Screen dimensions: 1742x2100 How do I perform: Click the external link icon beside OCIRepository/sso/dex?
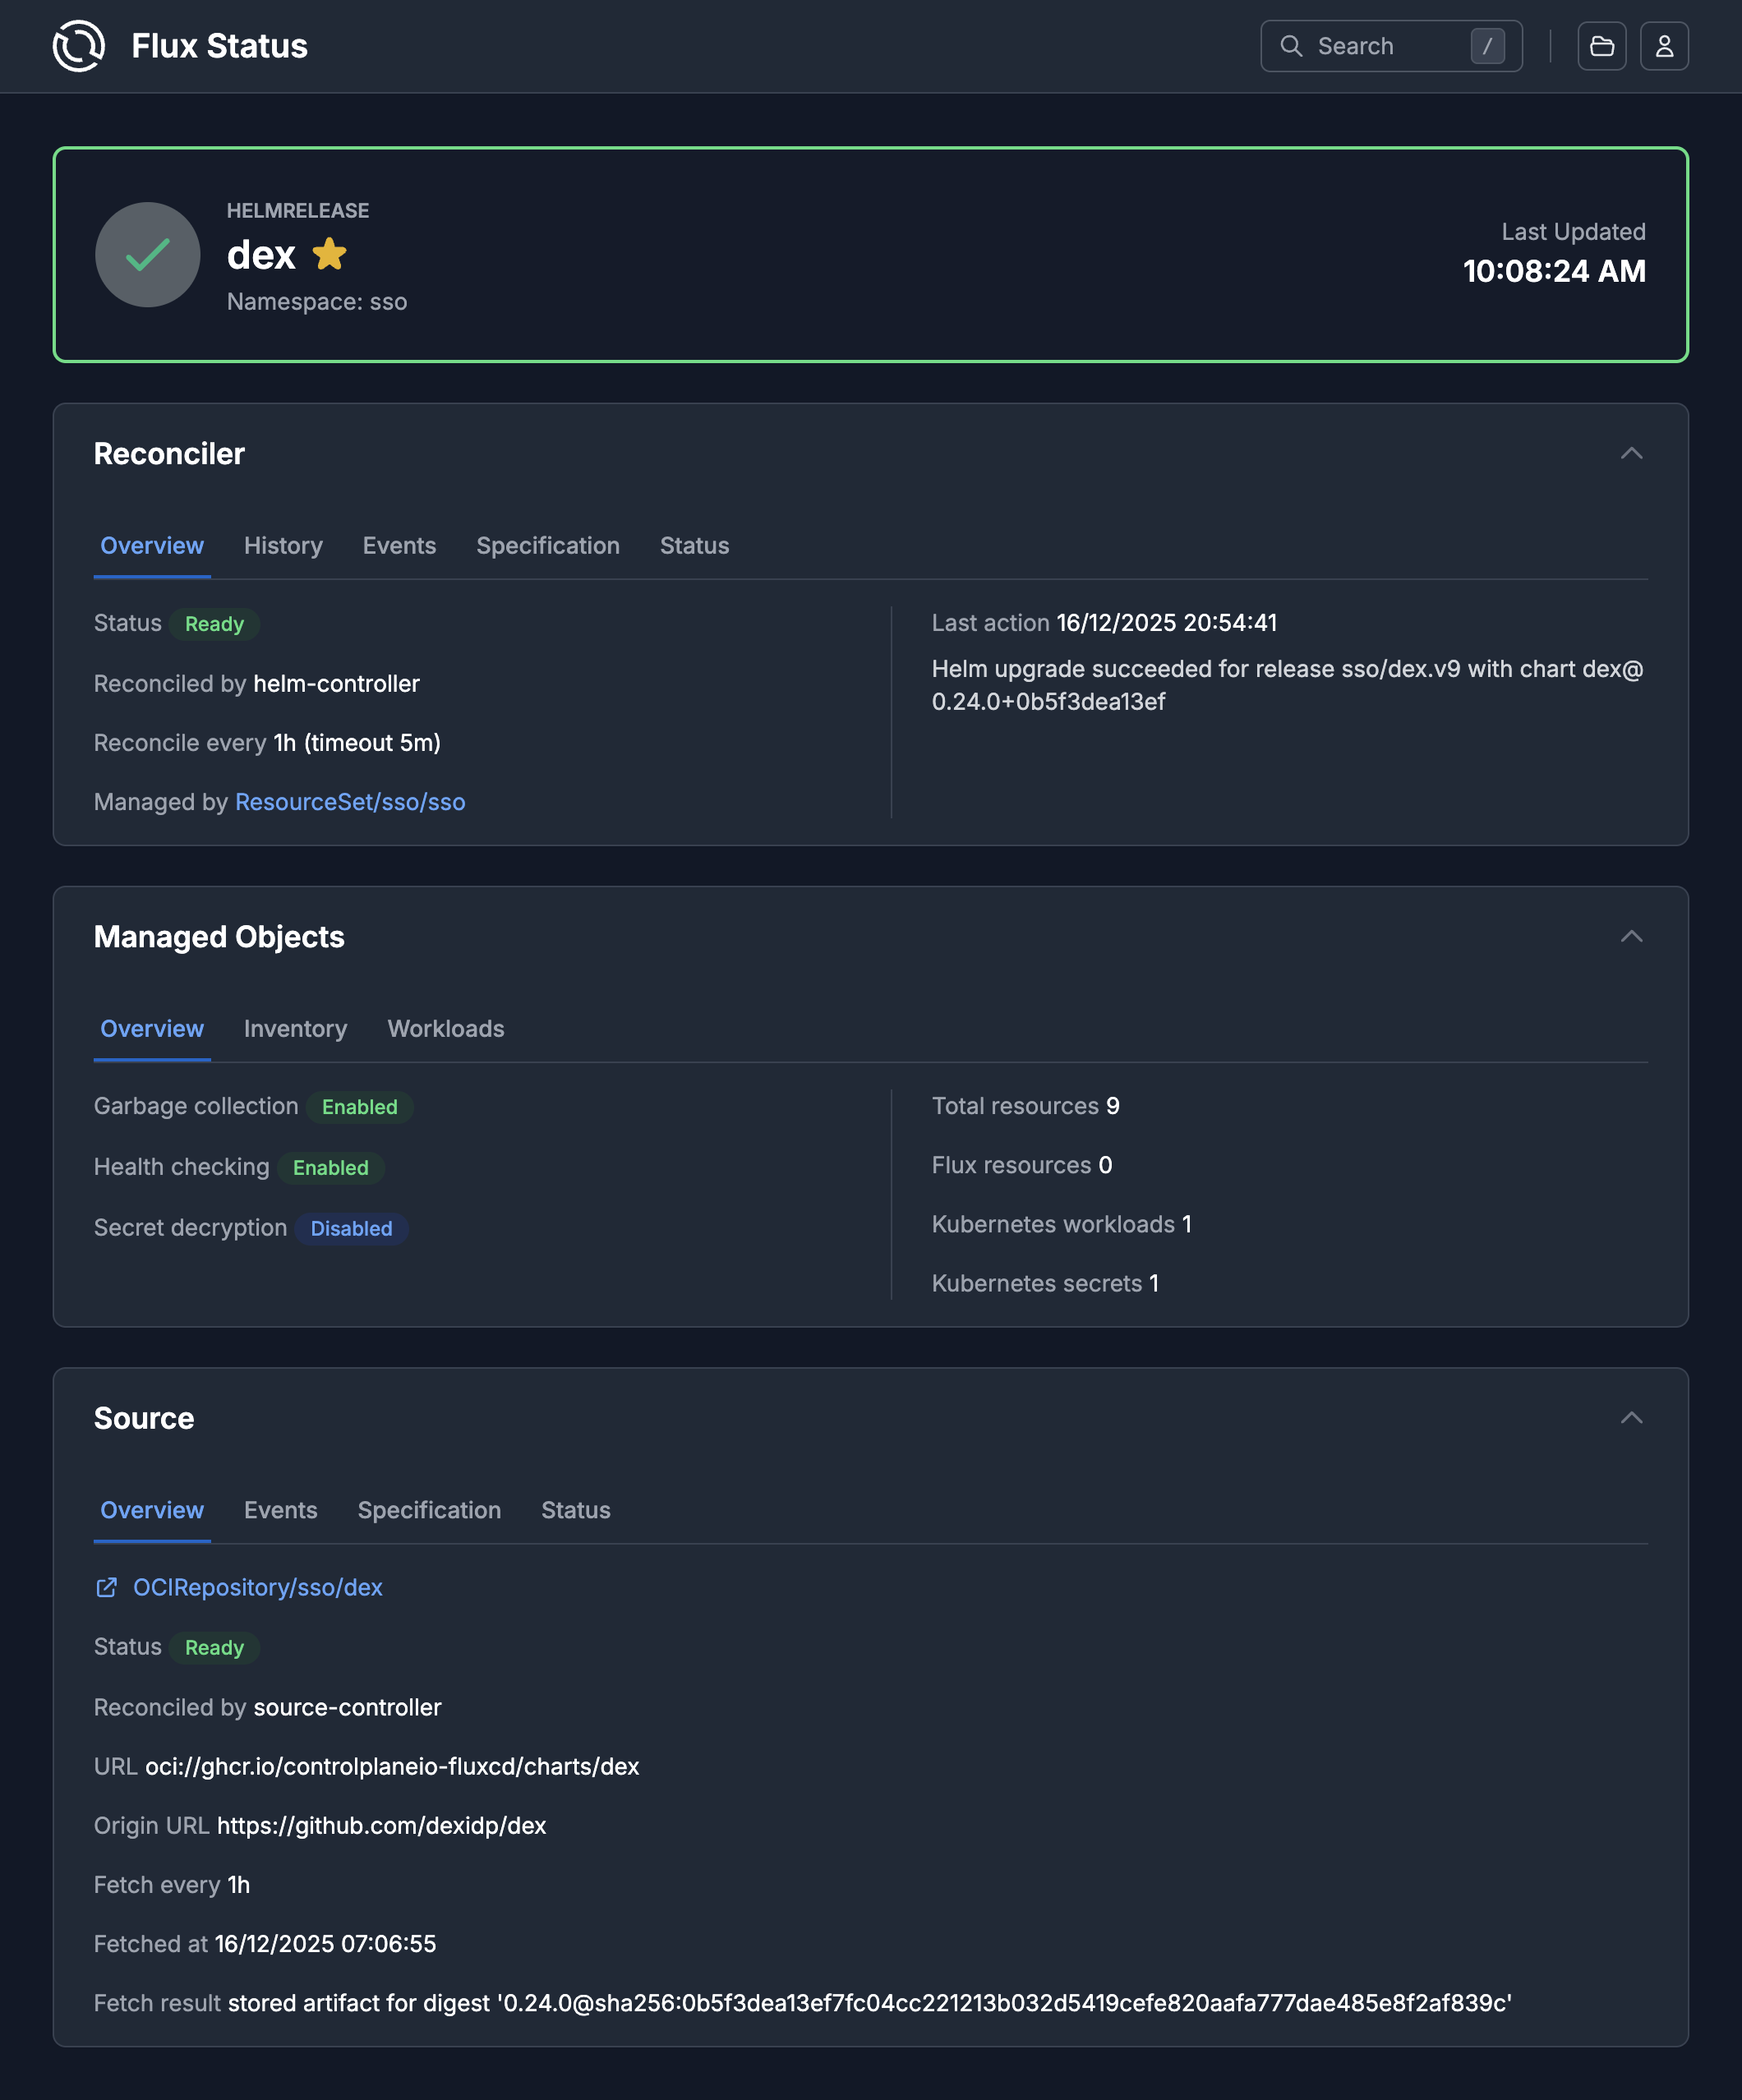[107, 1587]
